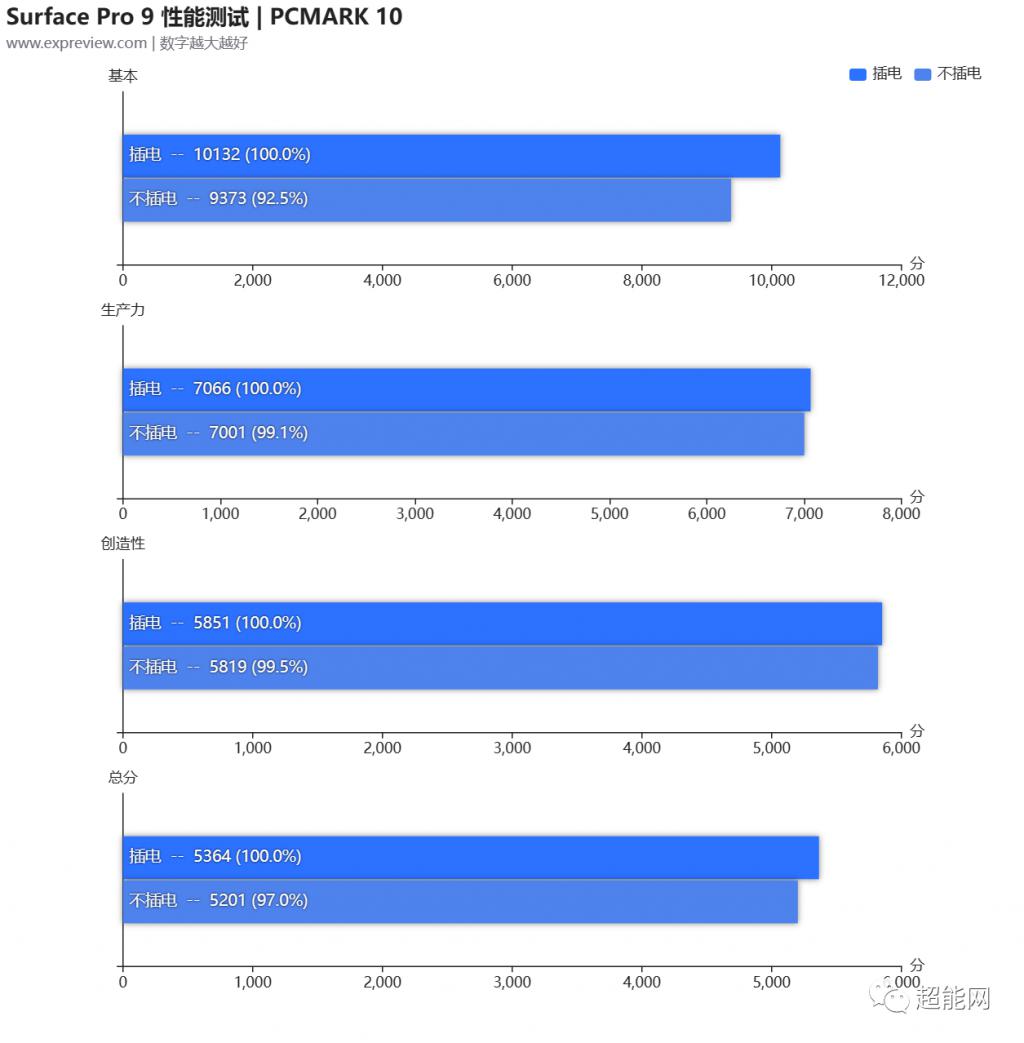
Task: Click the 生产力 chart heading
Action: click(x=122, y=310)
